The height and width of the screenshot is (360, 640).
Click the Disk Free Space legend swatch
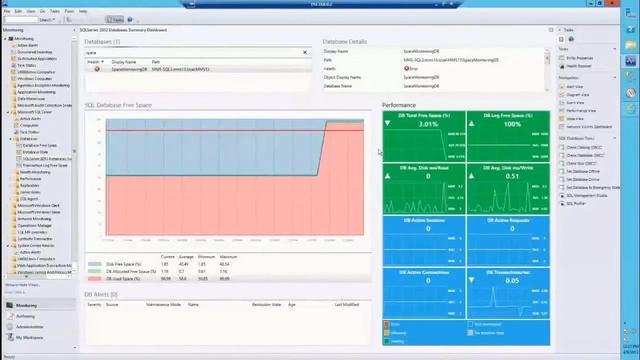(95, 264)
